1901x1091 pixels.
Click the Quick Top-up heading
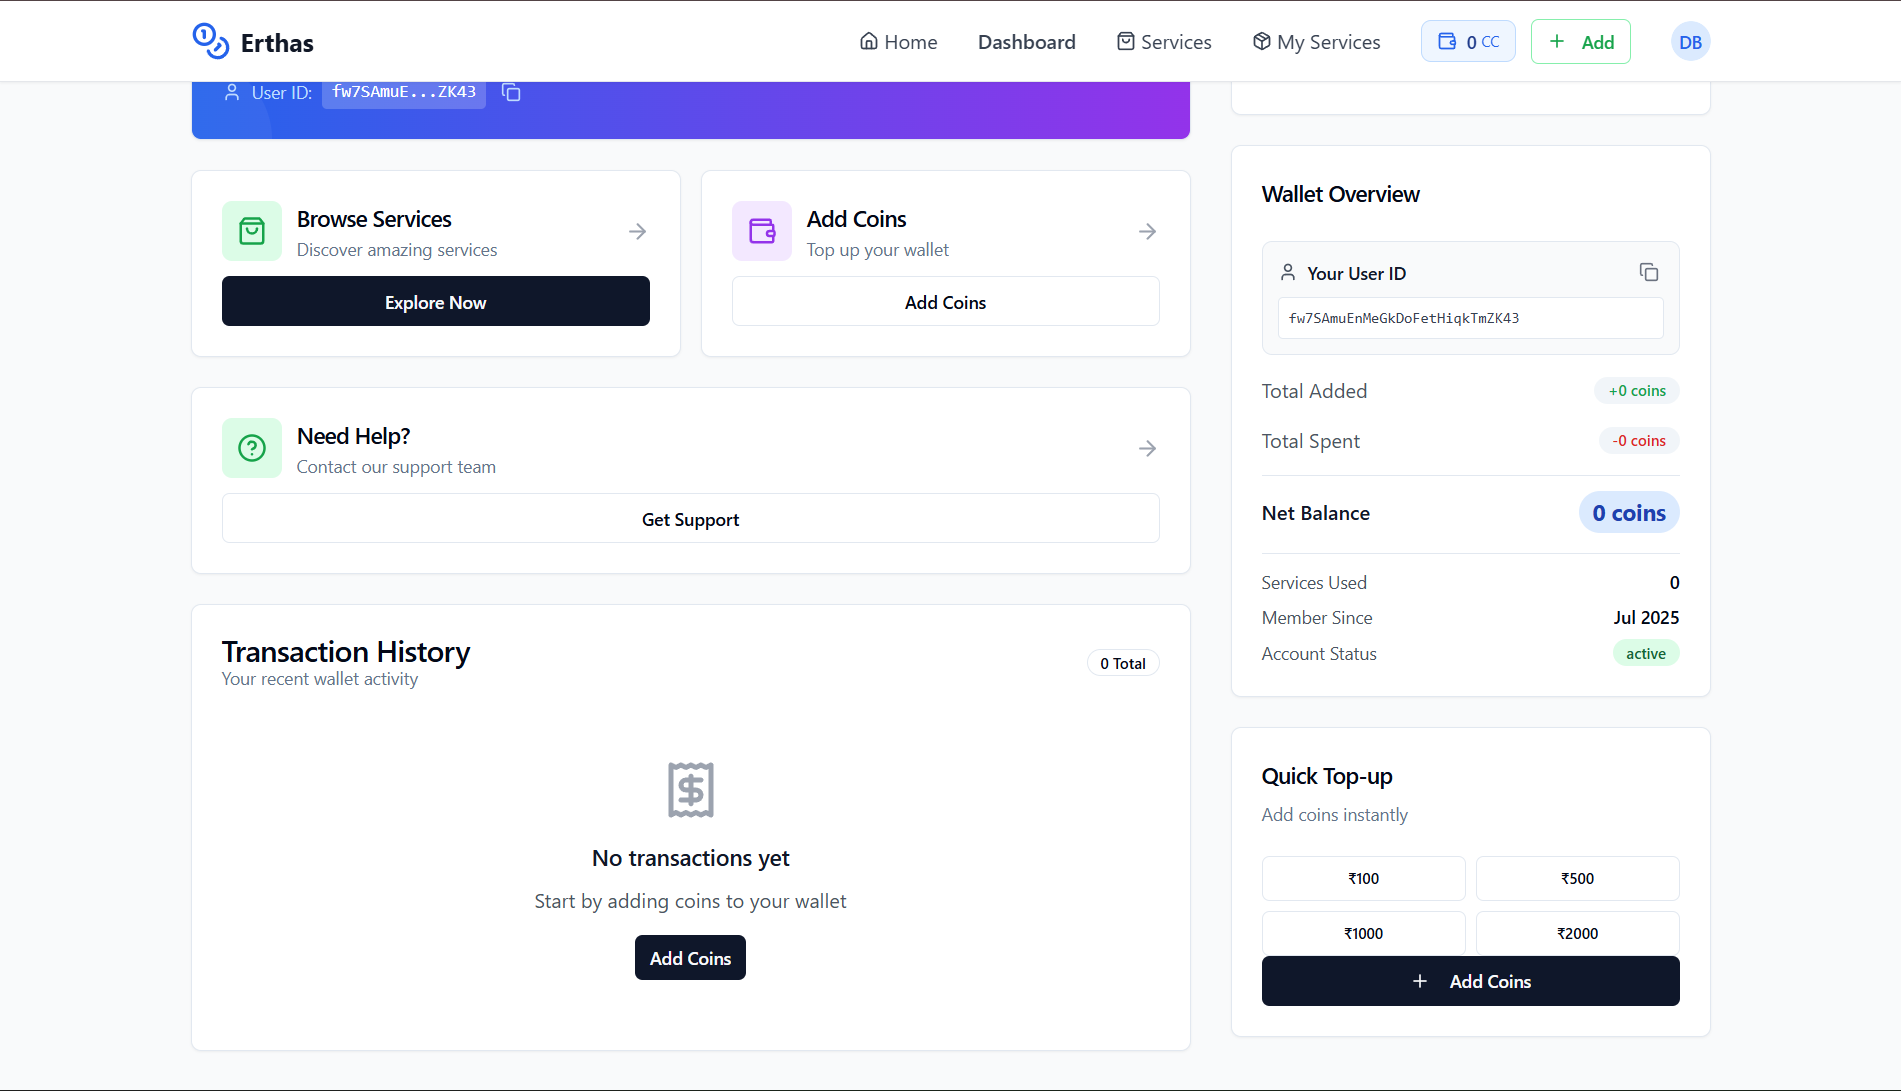[1327, 776]
